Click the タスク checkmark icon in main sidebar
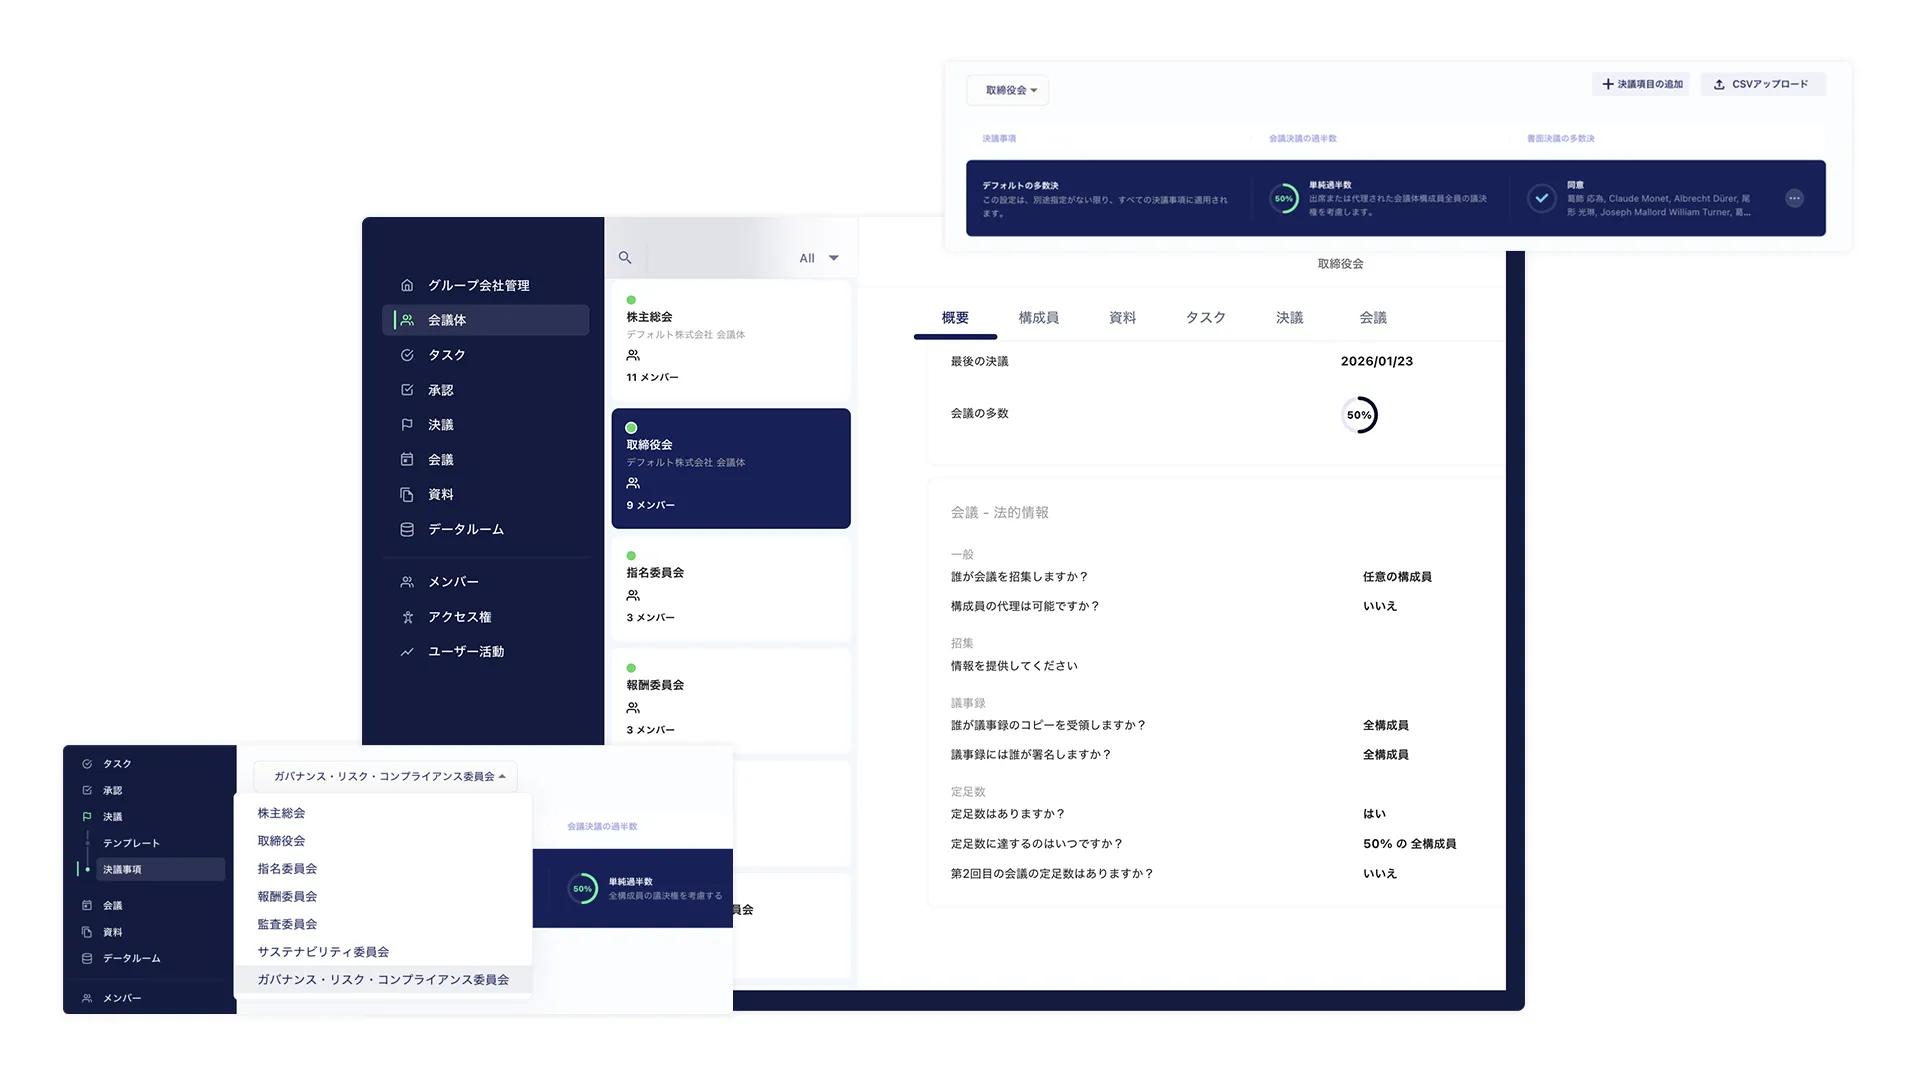 (x=407, y=355)
